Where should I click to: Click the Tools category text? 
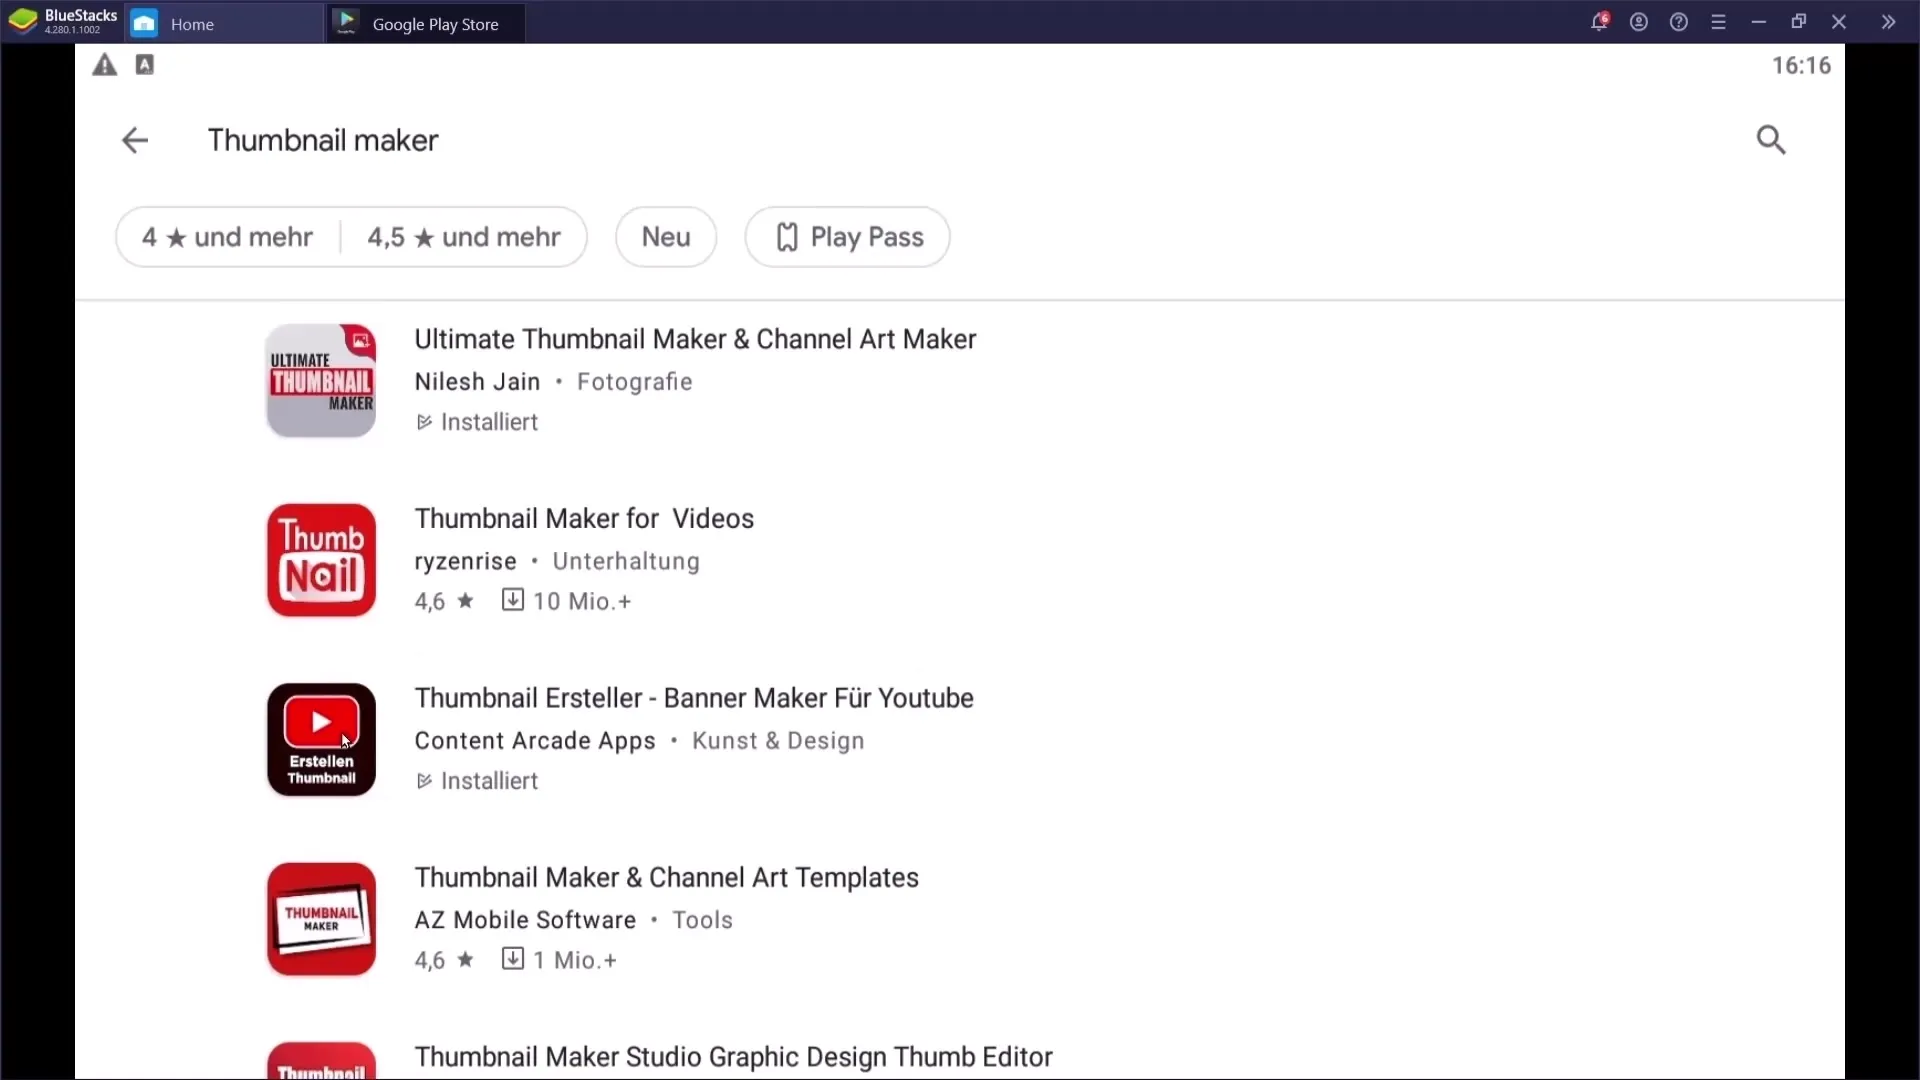(x=702, y=920)
